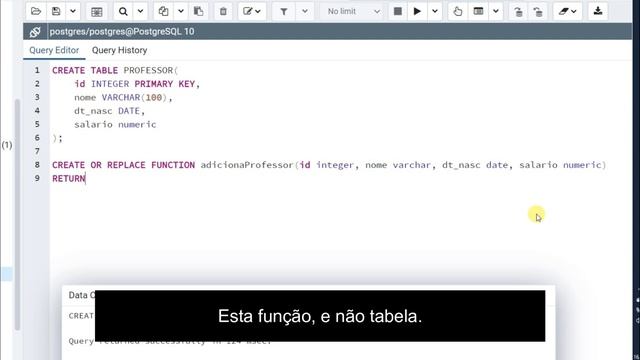Expand the find options dropdown arrow
The image size is (640, 360).
click(140, 11)
